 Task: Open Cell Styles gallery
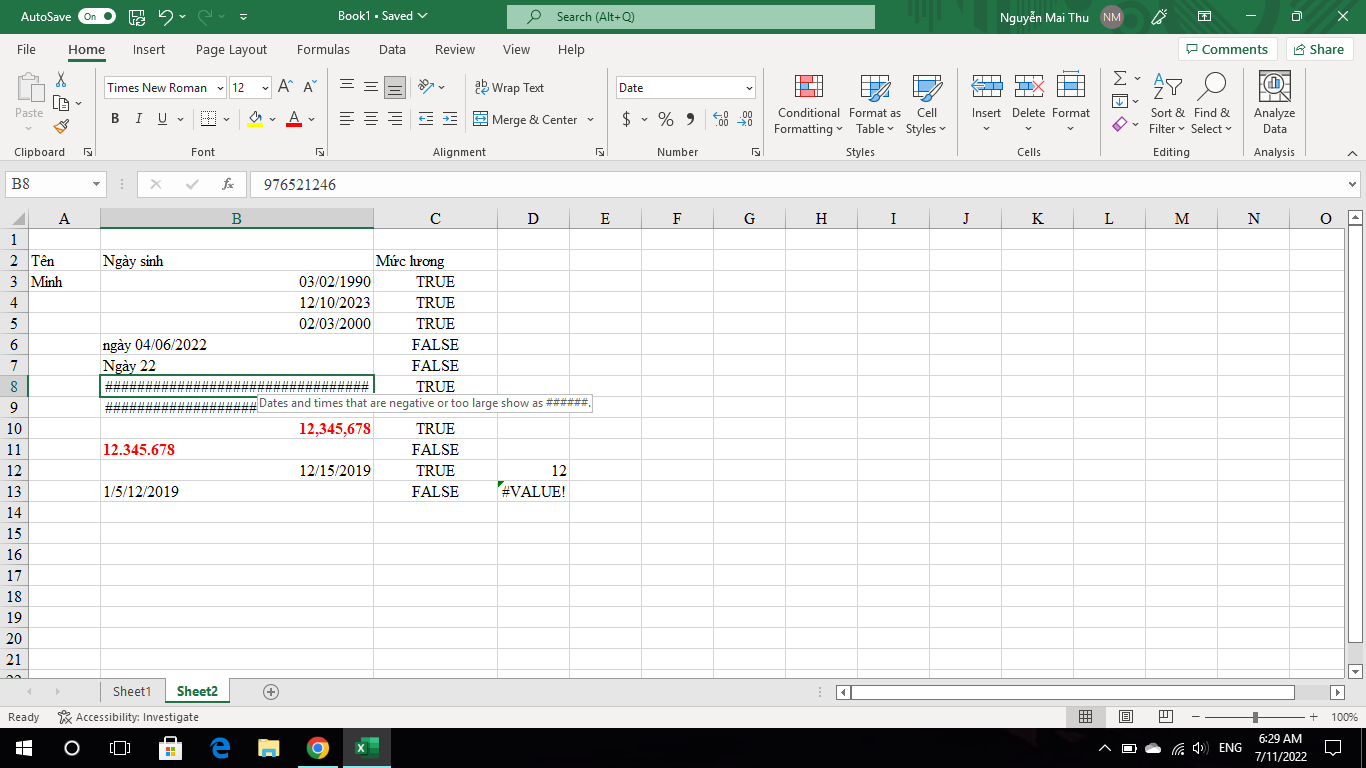pos(926,104)
